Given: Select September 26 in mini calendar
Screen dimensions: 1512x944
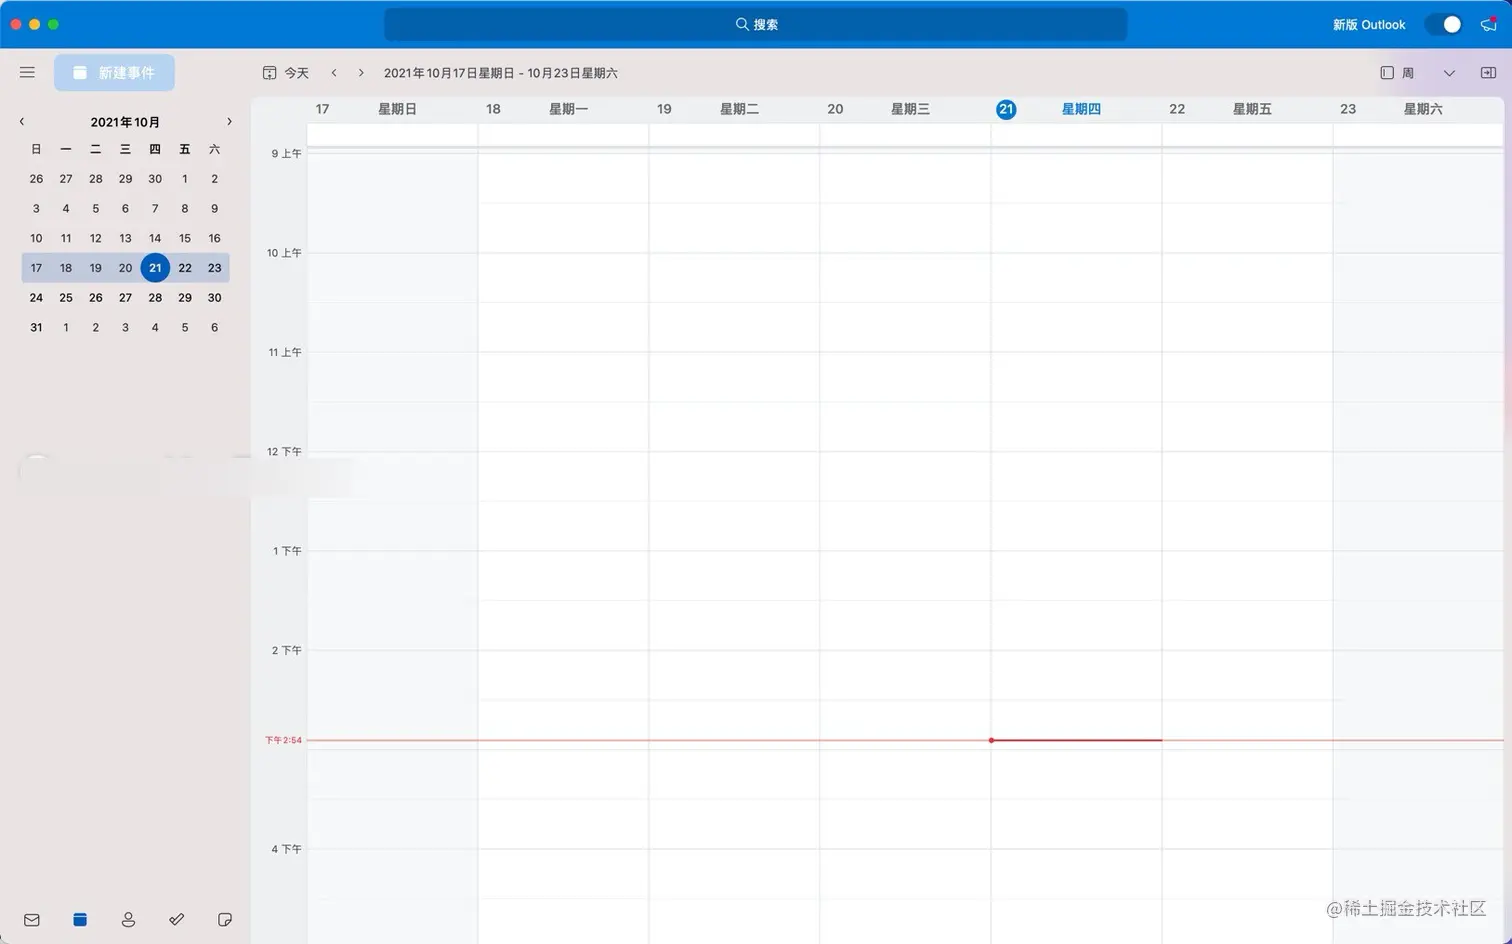Looking at the screenshot, I should click(36, 179).
